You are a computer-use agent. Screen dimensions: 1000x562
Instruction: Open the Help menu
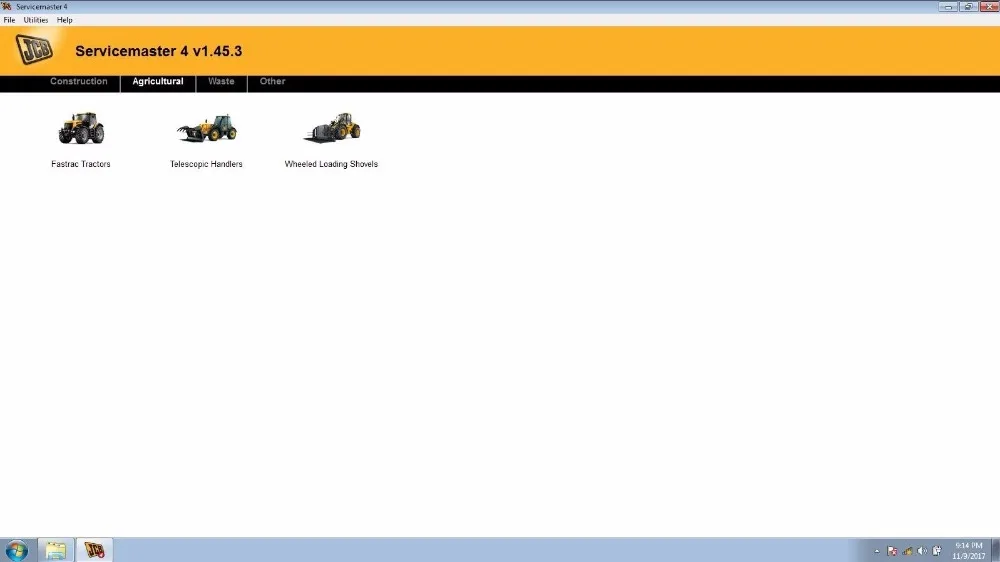point(64,20)
